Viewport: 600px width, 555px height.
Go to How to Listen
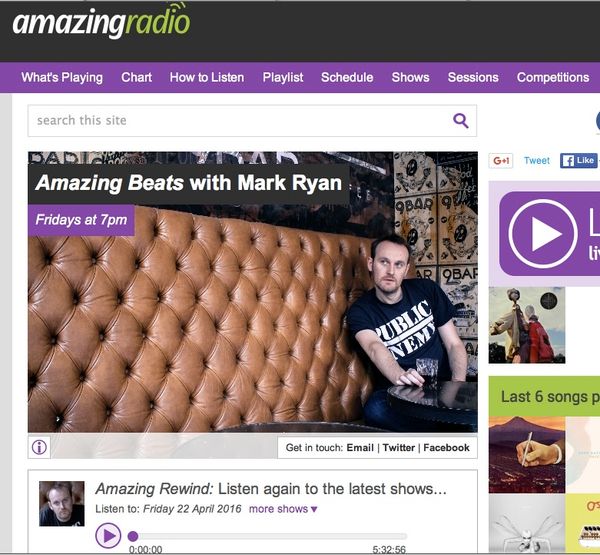pos(207,77)
